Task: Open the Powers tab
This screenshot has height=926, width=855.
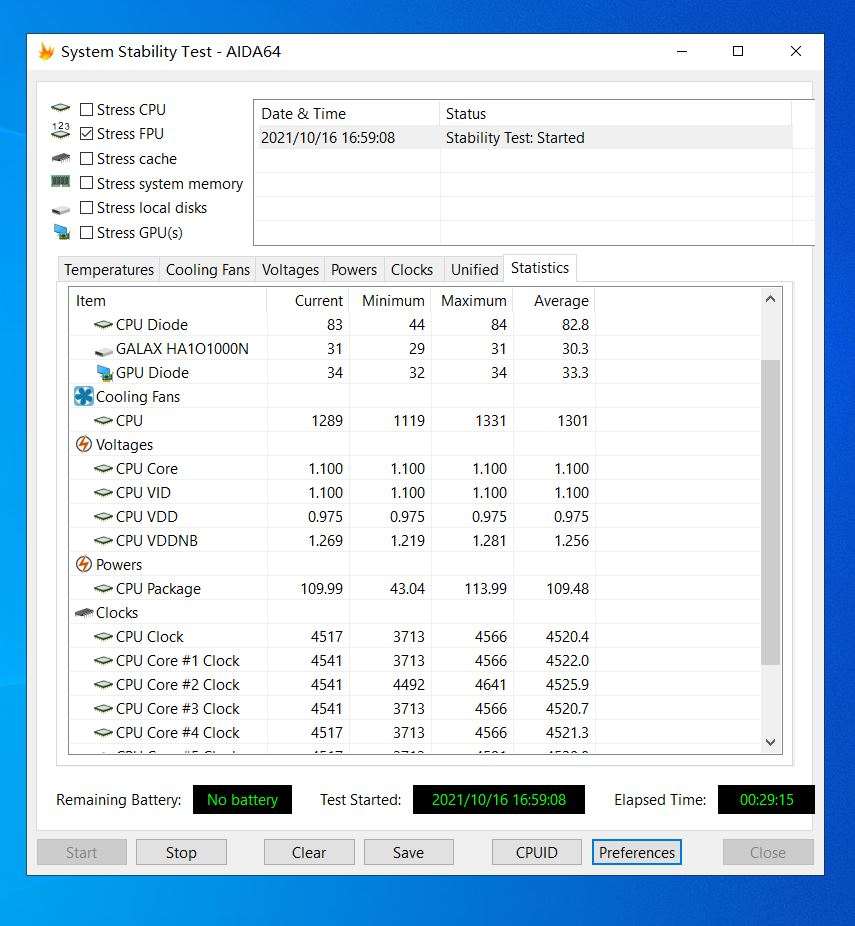Action: coord(354,269)
